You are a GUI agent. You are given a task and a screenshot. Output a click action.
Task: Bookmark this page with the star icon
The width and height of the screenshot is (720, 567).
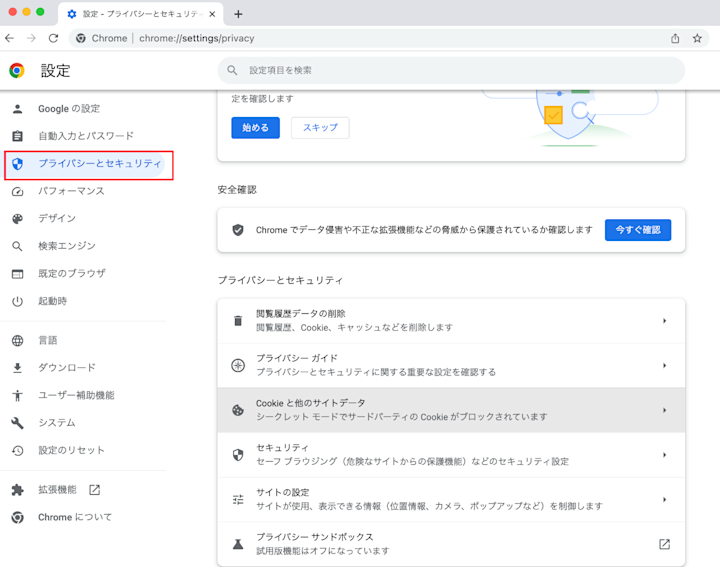tap(697, 38)
